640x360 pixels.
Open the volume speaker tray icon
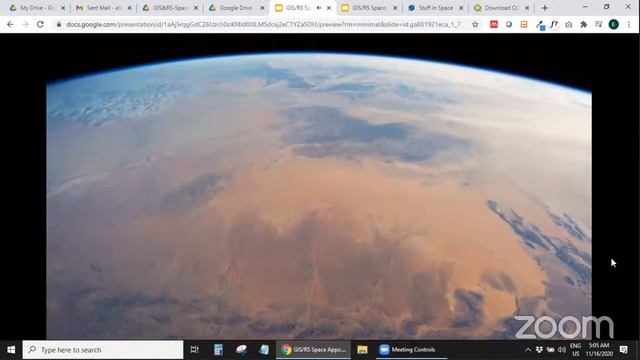[562, 350]
